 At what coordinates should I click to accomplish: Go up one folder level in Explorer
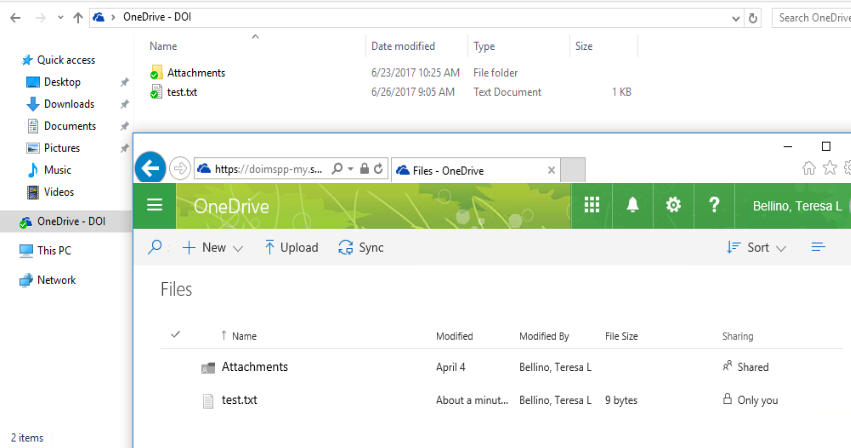point(78,18)
